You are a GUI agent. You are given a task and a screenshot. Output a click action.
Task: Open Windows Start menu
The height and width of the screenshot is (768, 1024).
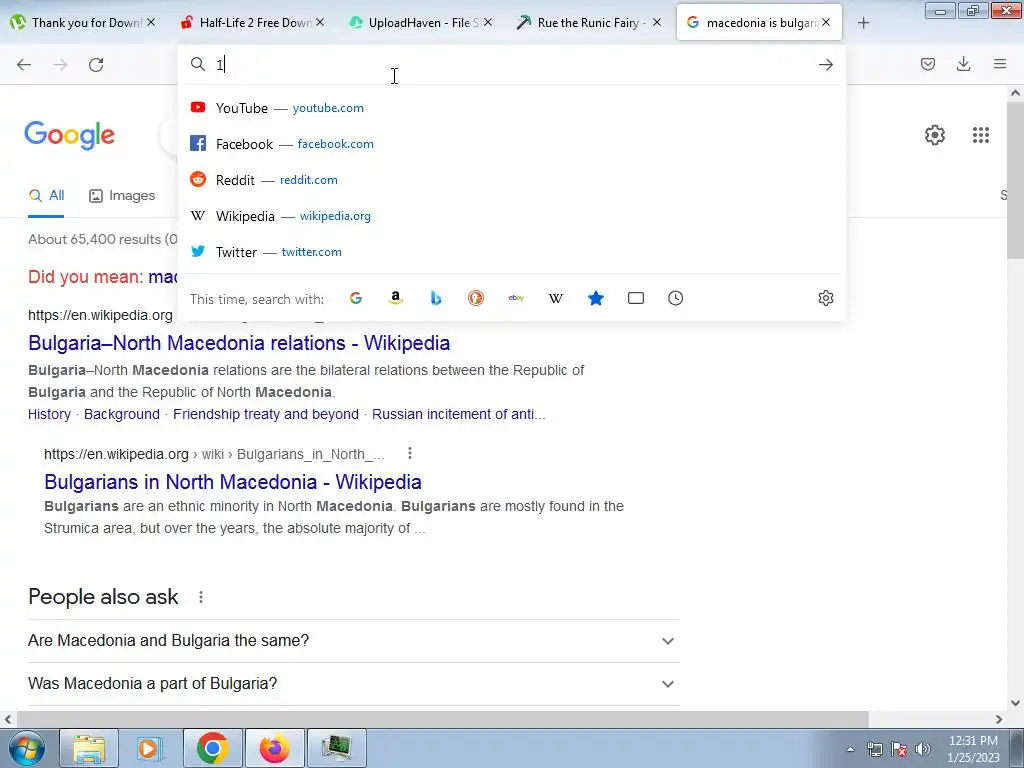tap(27, 748)
